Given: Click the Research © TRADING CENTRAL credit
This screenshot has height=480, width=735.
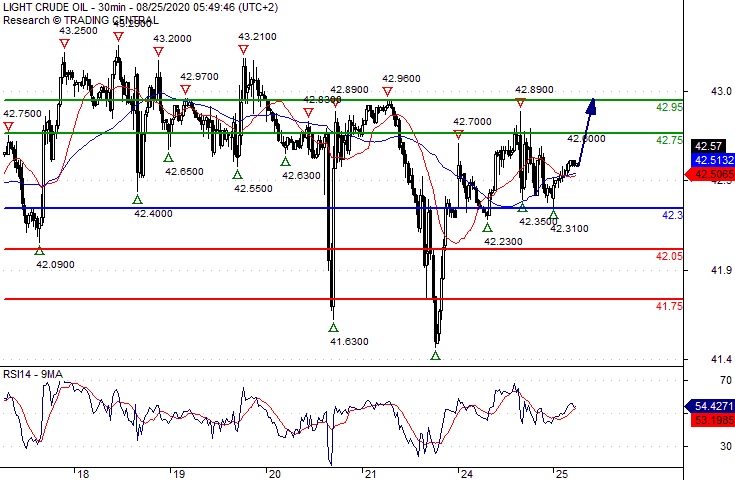Looking at the screenshot, I should (x=81, y=20).
